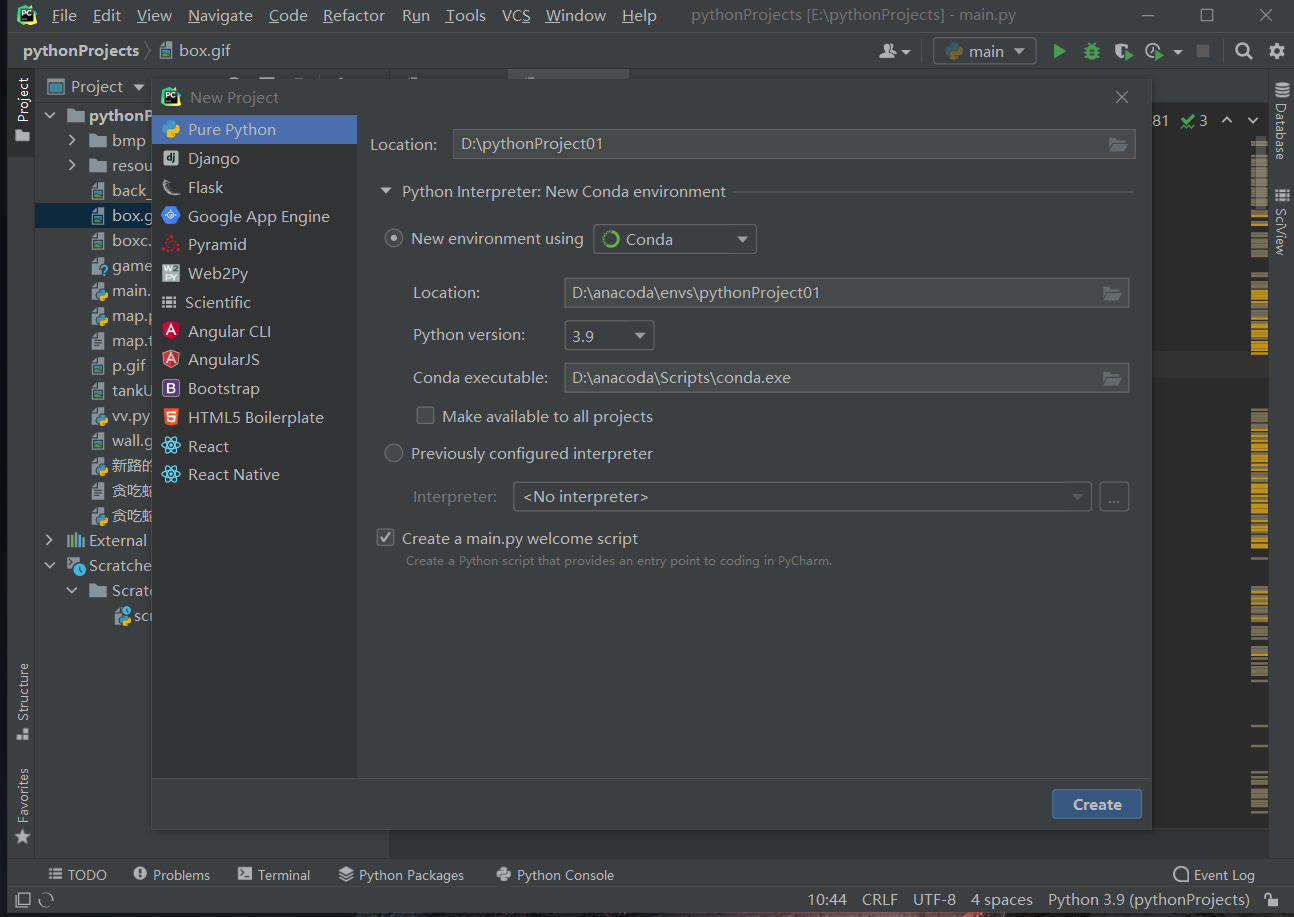Select Google App Engine project type

point(254,216)
